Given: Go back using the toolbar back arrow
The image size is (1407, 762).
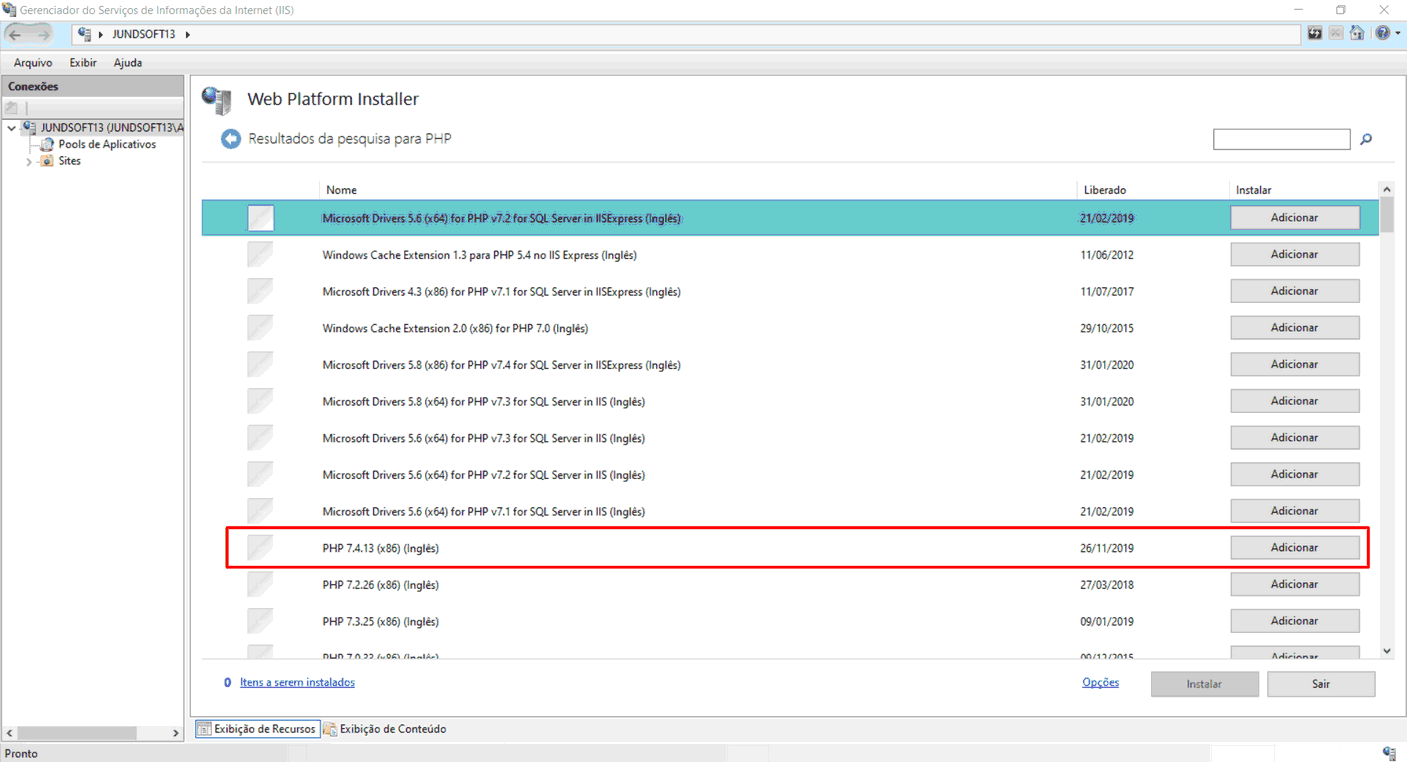Looking at the screenshot, I should coord(15,34).
